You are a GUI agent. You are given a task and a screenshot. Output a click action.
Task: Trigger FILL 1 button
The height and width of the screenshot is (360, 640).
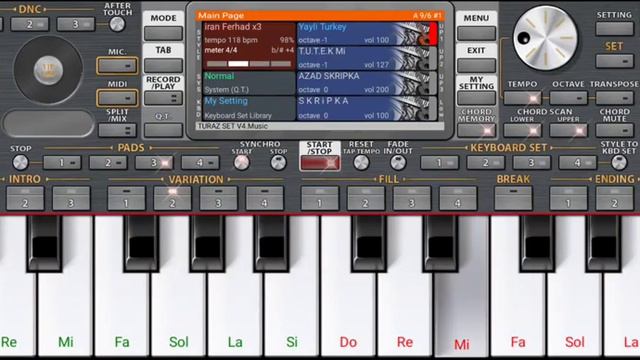coord(320,198)
